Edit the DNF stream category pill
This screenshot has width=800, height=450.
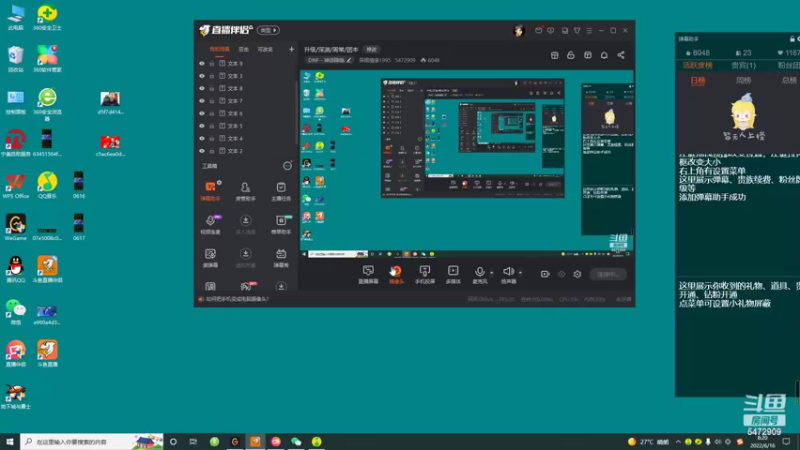point(329,60)
